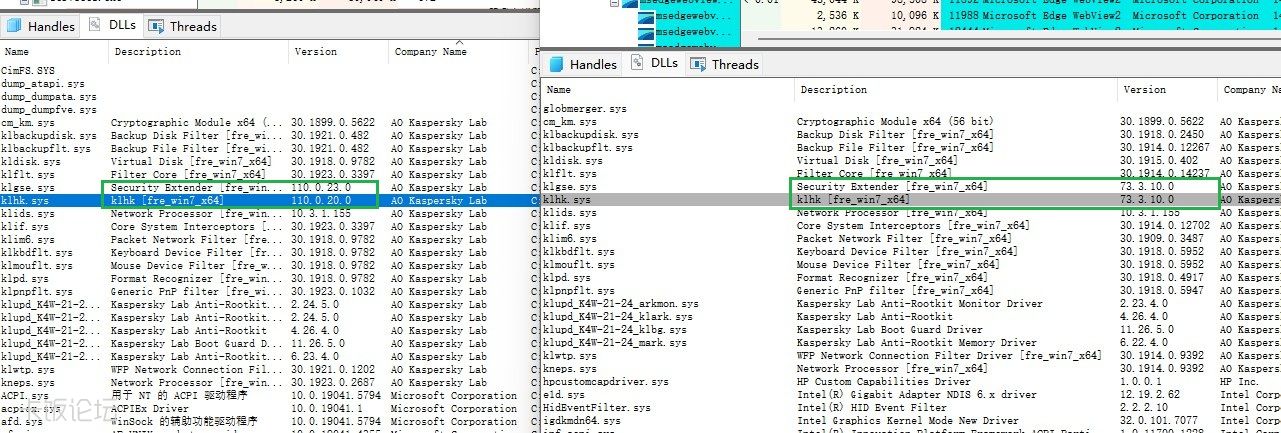Click the version value 30.1915.0.402
This screenshot has width=1281, height=433.
[x=1159, y=160]
